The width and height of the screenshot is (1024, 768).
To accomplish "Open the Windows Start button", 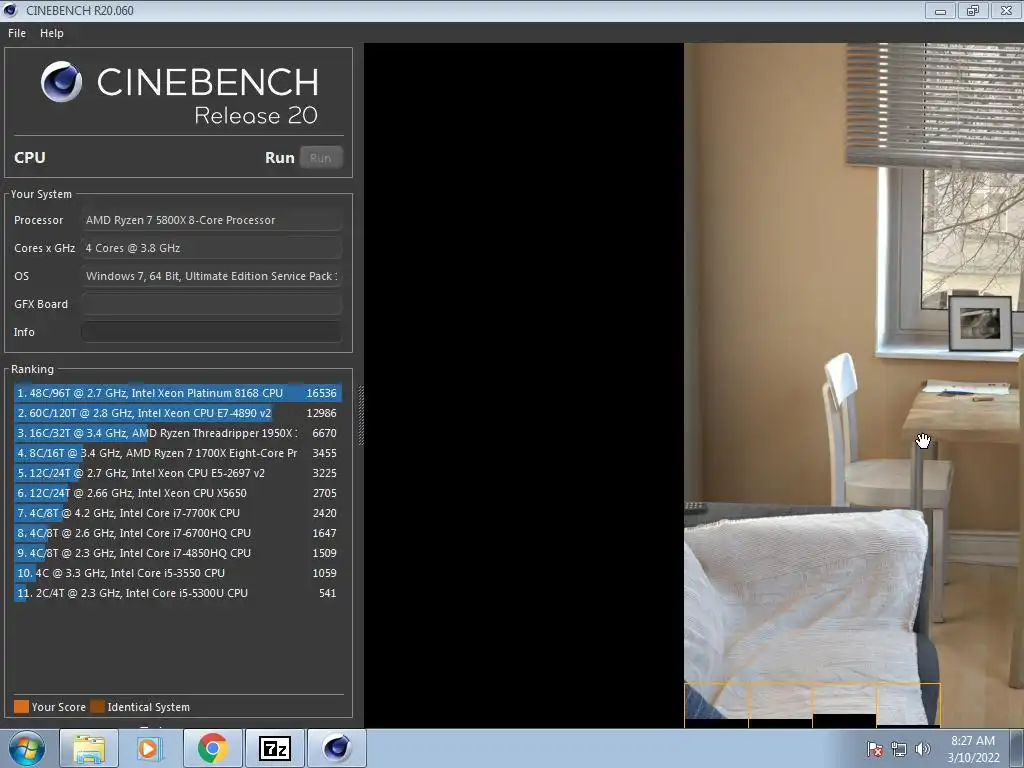I will coord(26,748).
